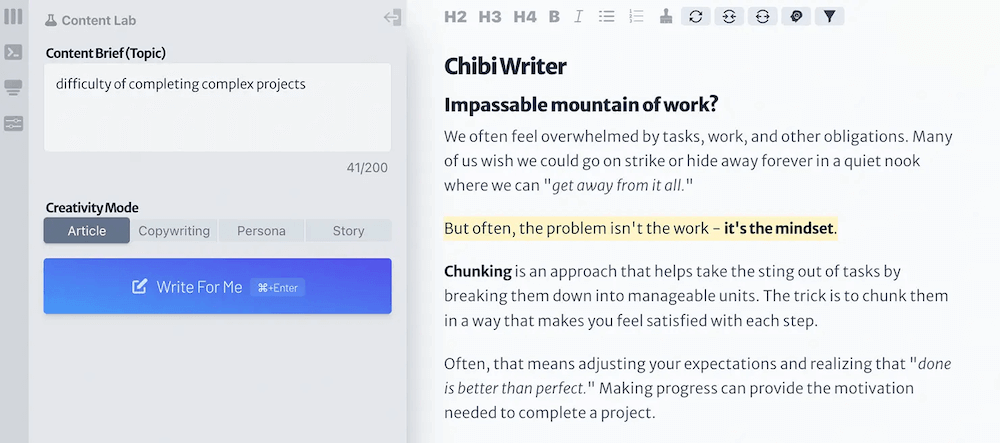Toggle bold formatting
Image resolution: width=1000 pixels, height=443 pixels.
555,16
